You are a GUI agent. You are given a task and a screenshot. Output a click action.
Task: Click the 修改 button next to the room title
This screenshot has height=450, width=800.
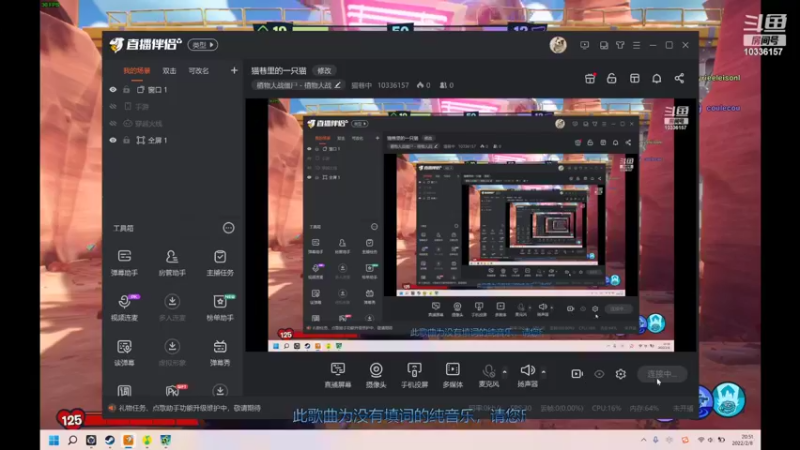click(324, 71)
